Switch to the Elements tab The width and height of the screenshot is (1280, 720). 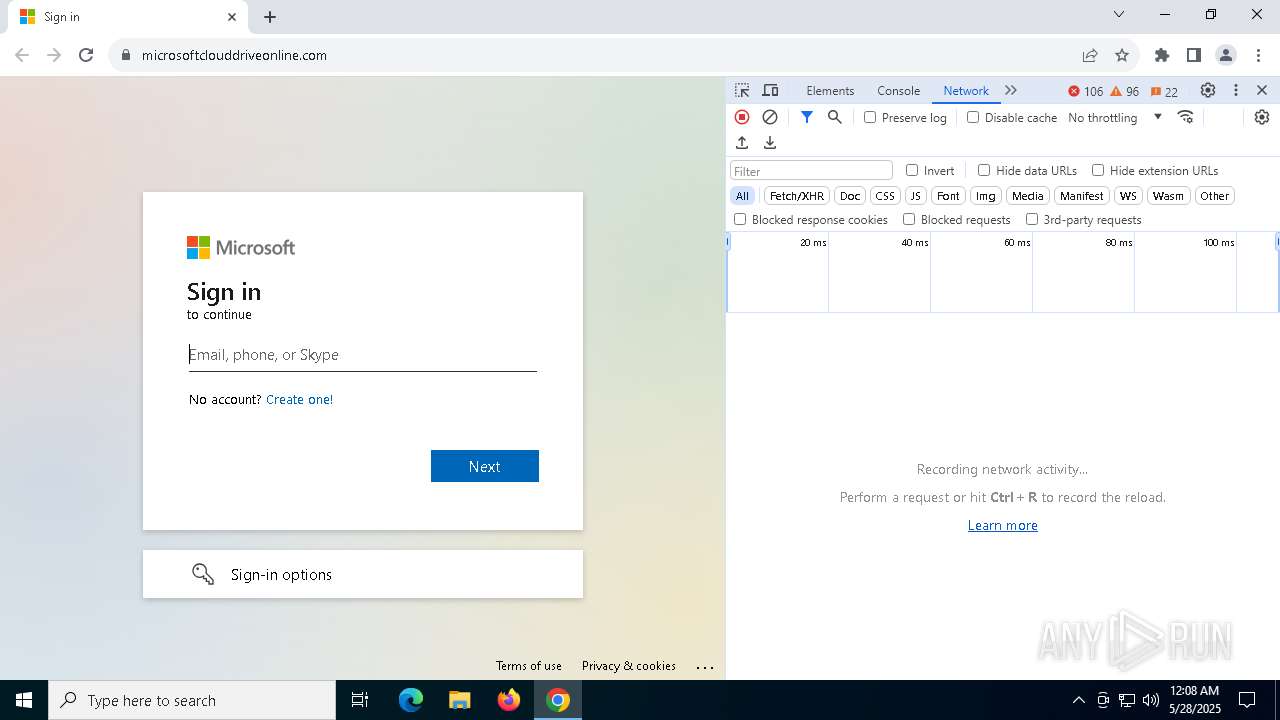(830, 90)
